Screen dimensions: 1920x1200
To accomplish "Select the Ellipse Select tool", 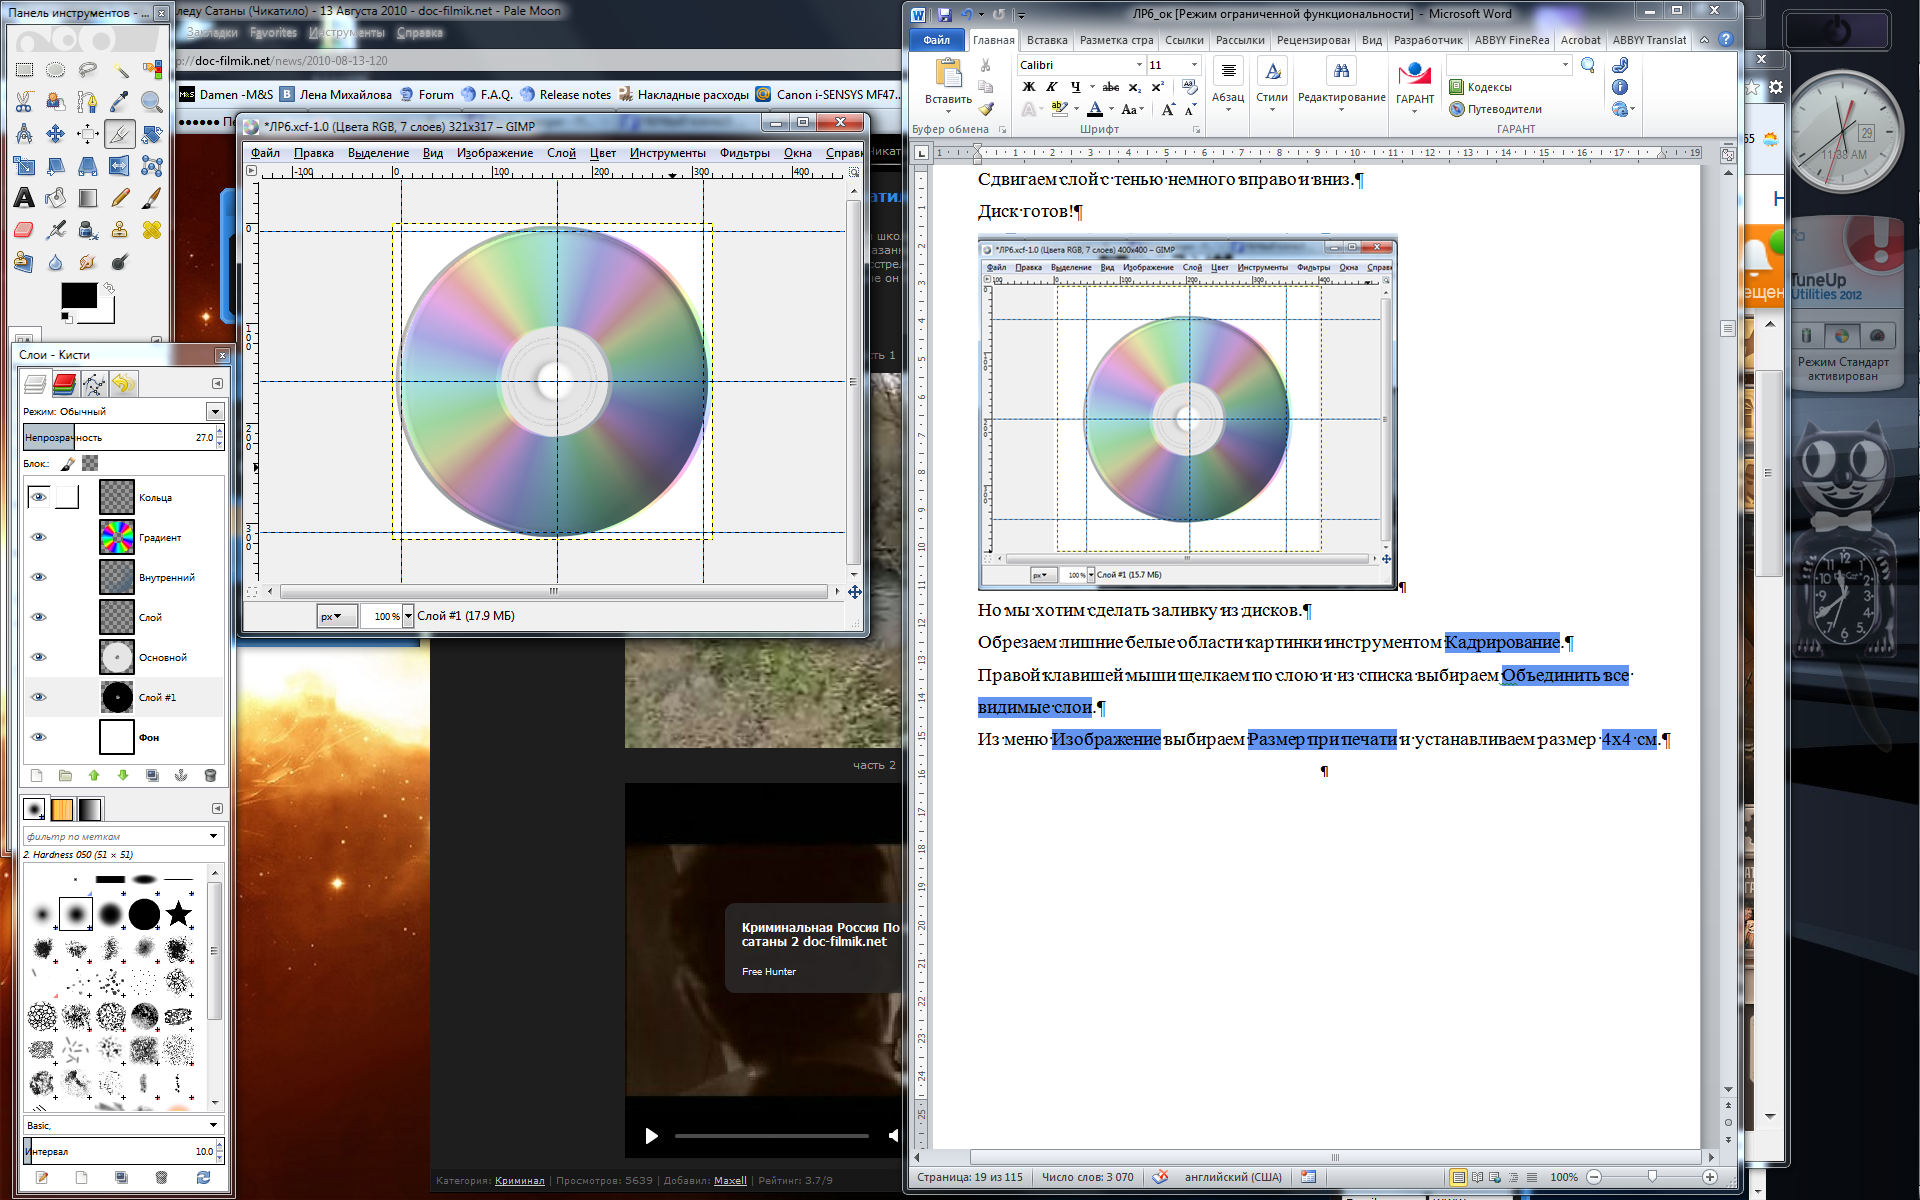I will coord(56,70).
